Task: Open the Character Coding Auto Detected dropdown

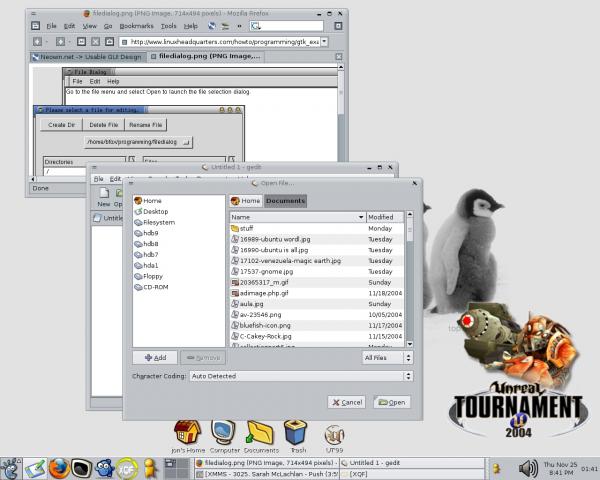Action: tap(301, 376)
